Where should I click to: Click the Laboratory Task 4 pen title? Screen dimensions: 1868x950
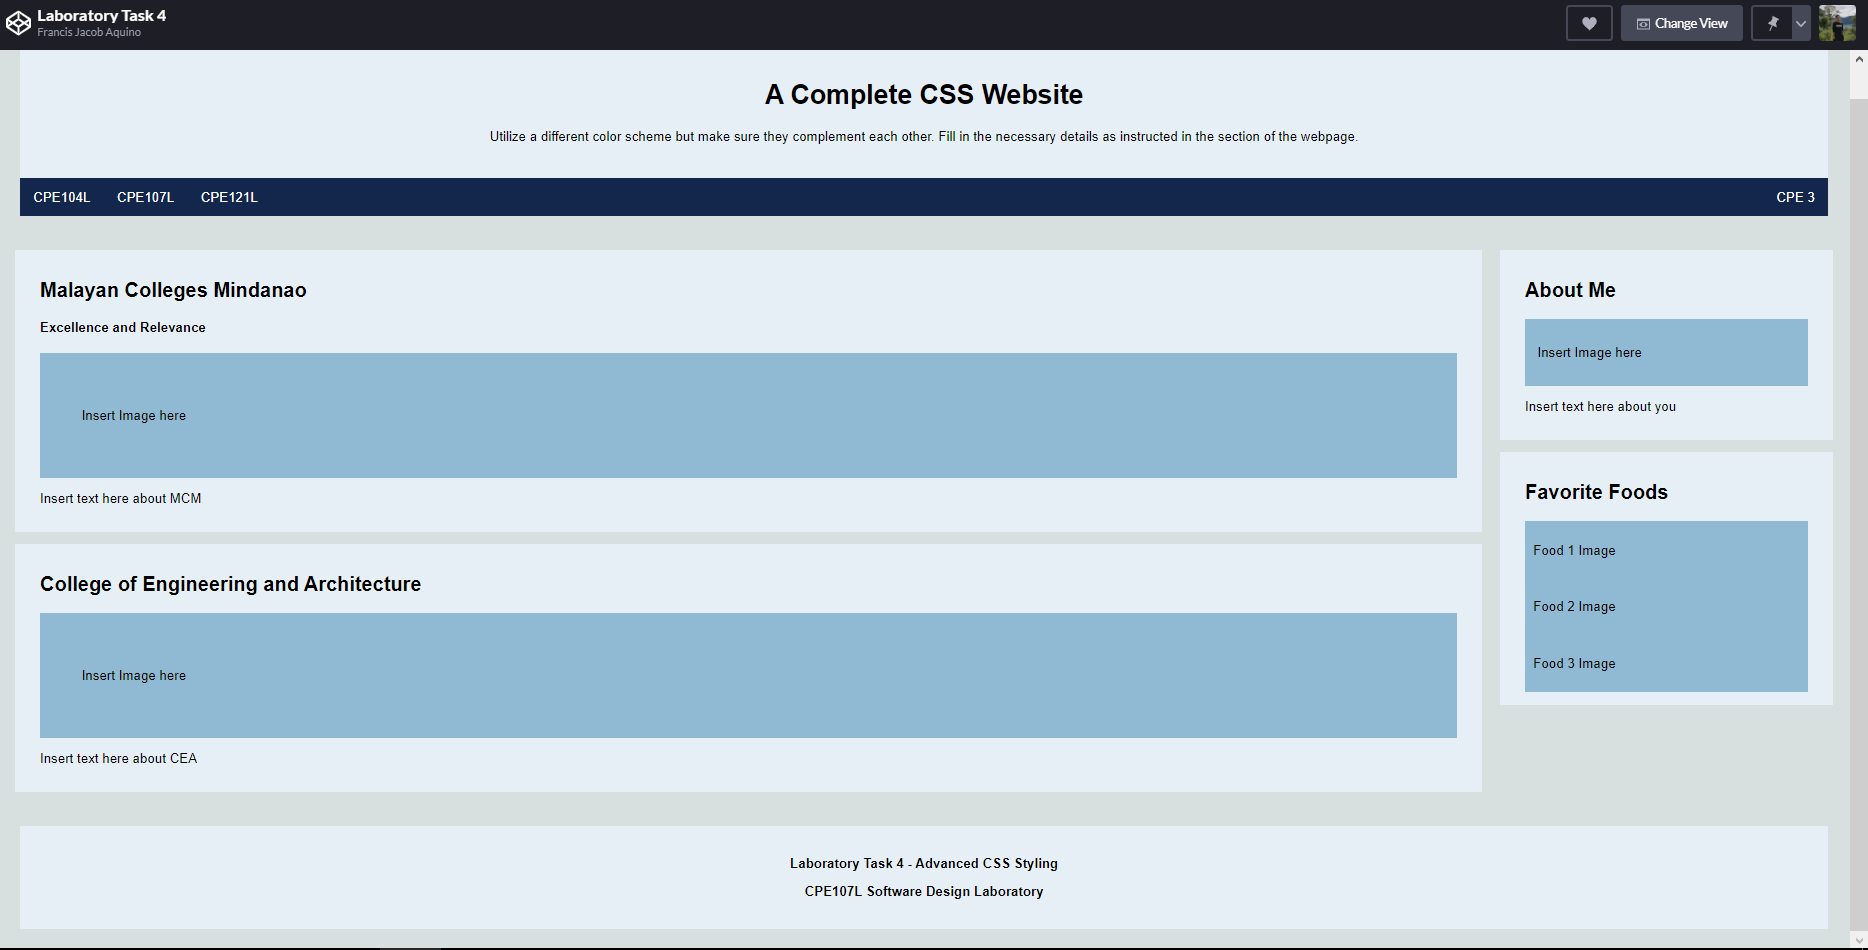pos(101,15)
